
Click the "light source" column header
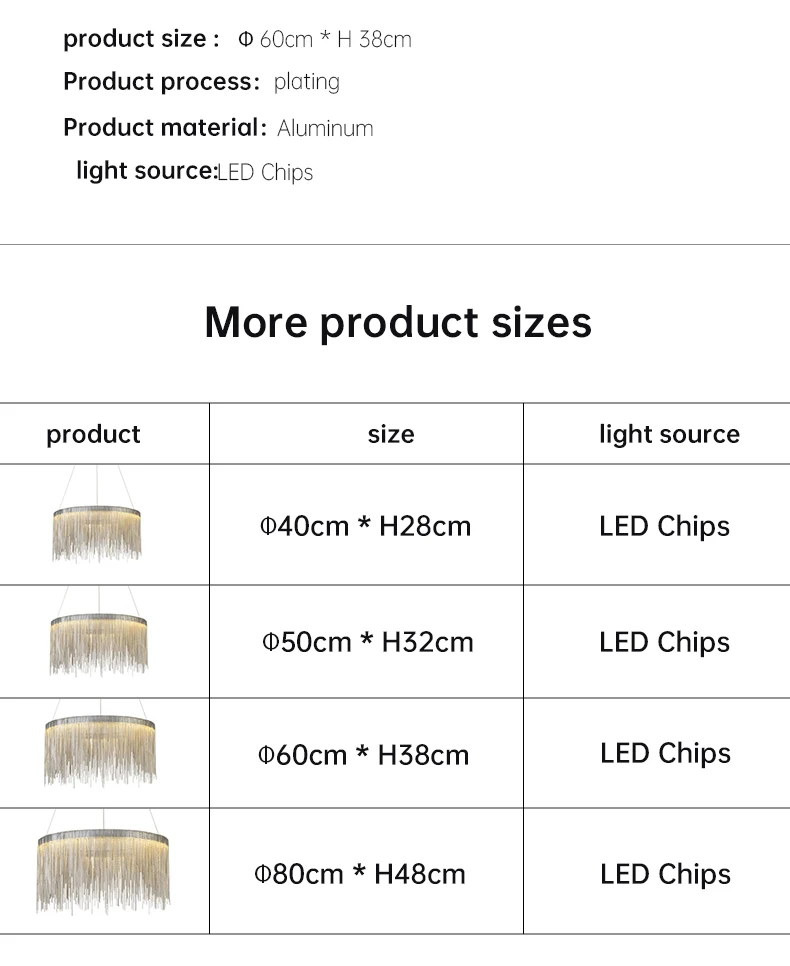click(669, 434)
